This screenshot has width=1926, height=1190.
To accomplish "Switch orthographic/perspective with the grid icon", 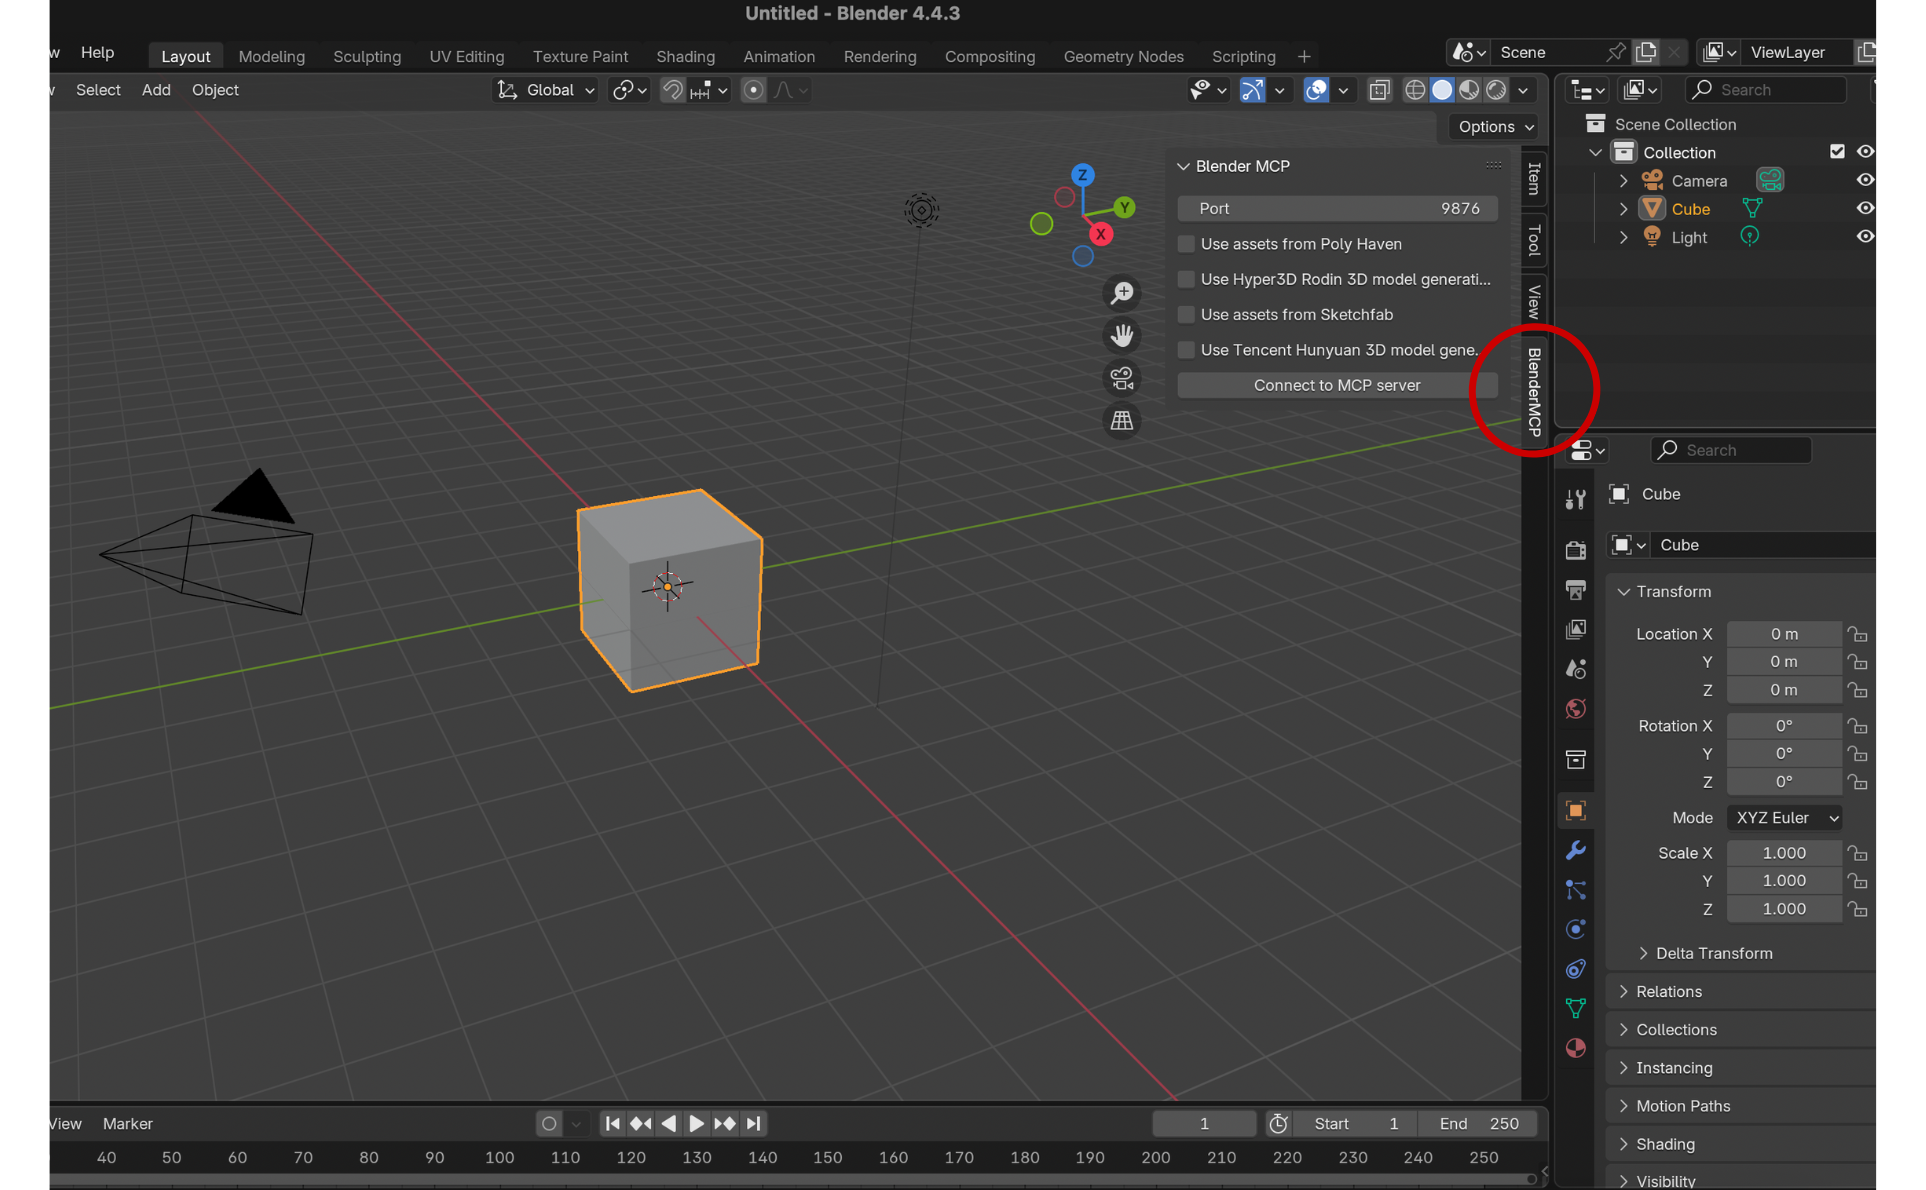I will tap(1122, 421).
